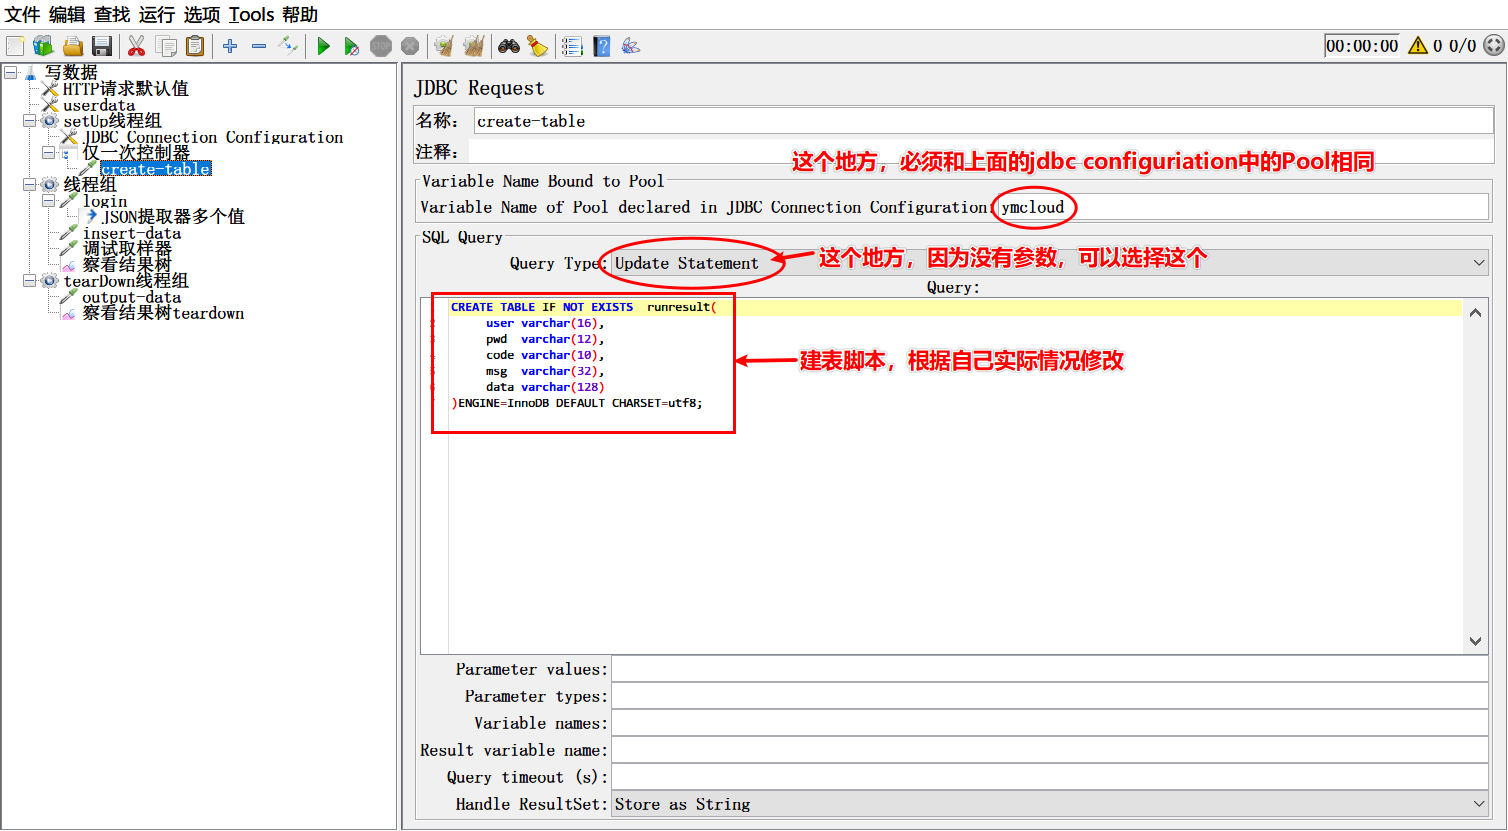Click the Parameter values input field
Viewport: 1508px width, 831px height.
(x=1049, y=669)
